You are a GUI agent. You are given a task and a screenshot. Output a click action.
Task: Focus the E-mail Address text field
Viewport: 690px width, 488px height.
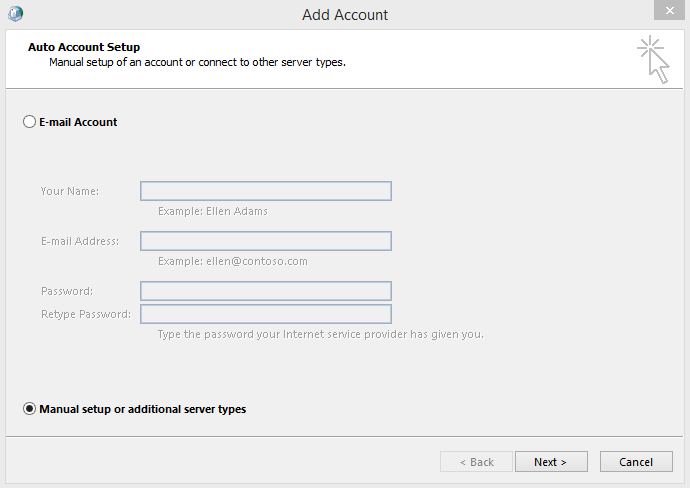[266, 241]
